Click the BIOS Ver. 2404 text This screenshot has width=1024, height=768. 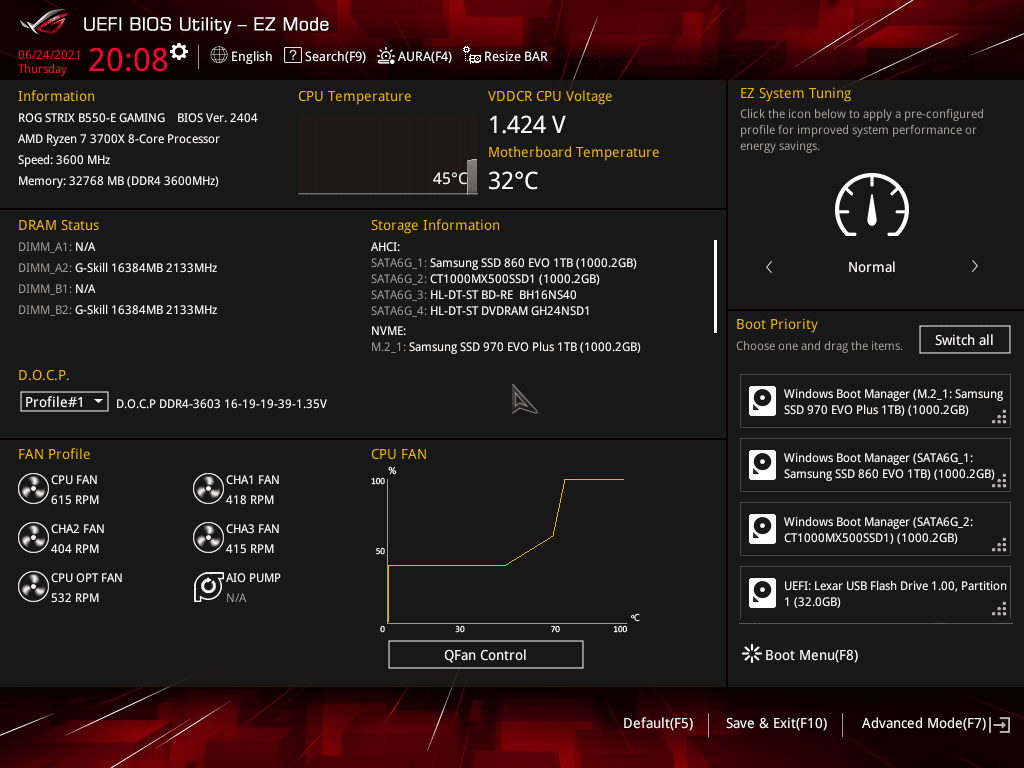[x=217, y=118]
